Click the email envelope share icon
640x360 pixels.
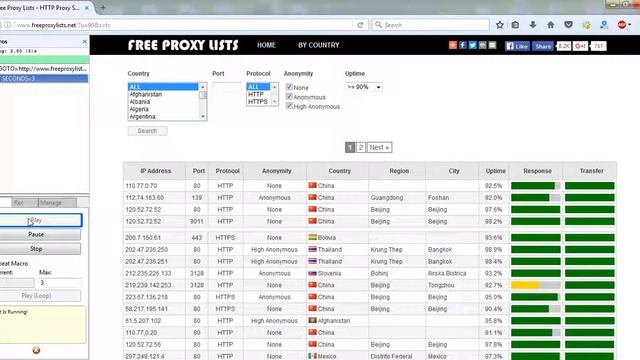coord(492,45)
